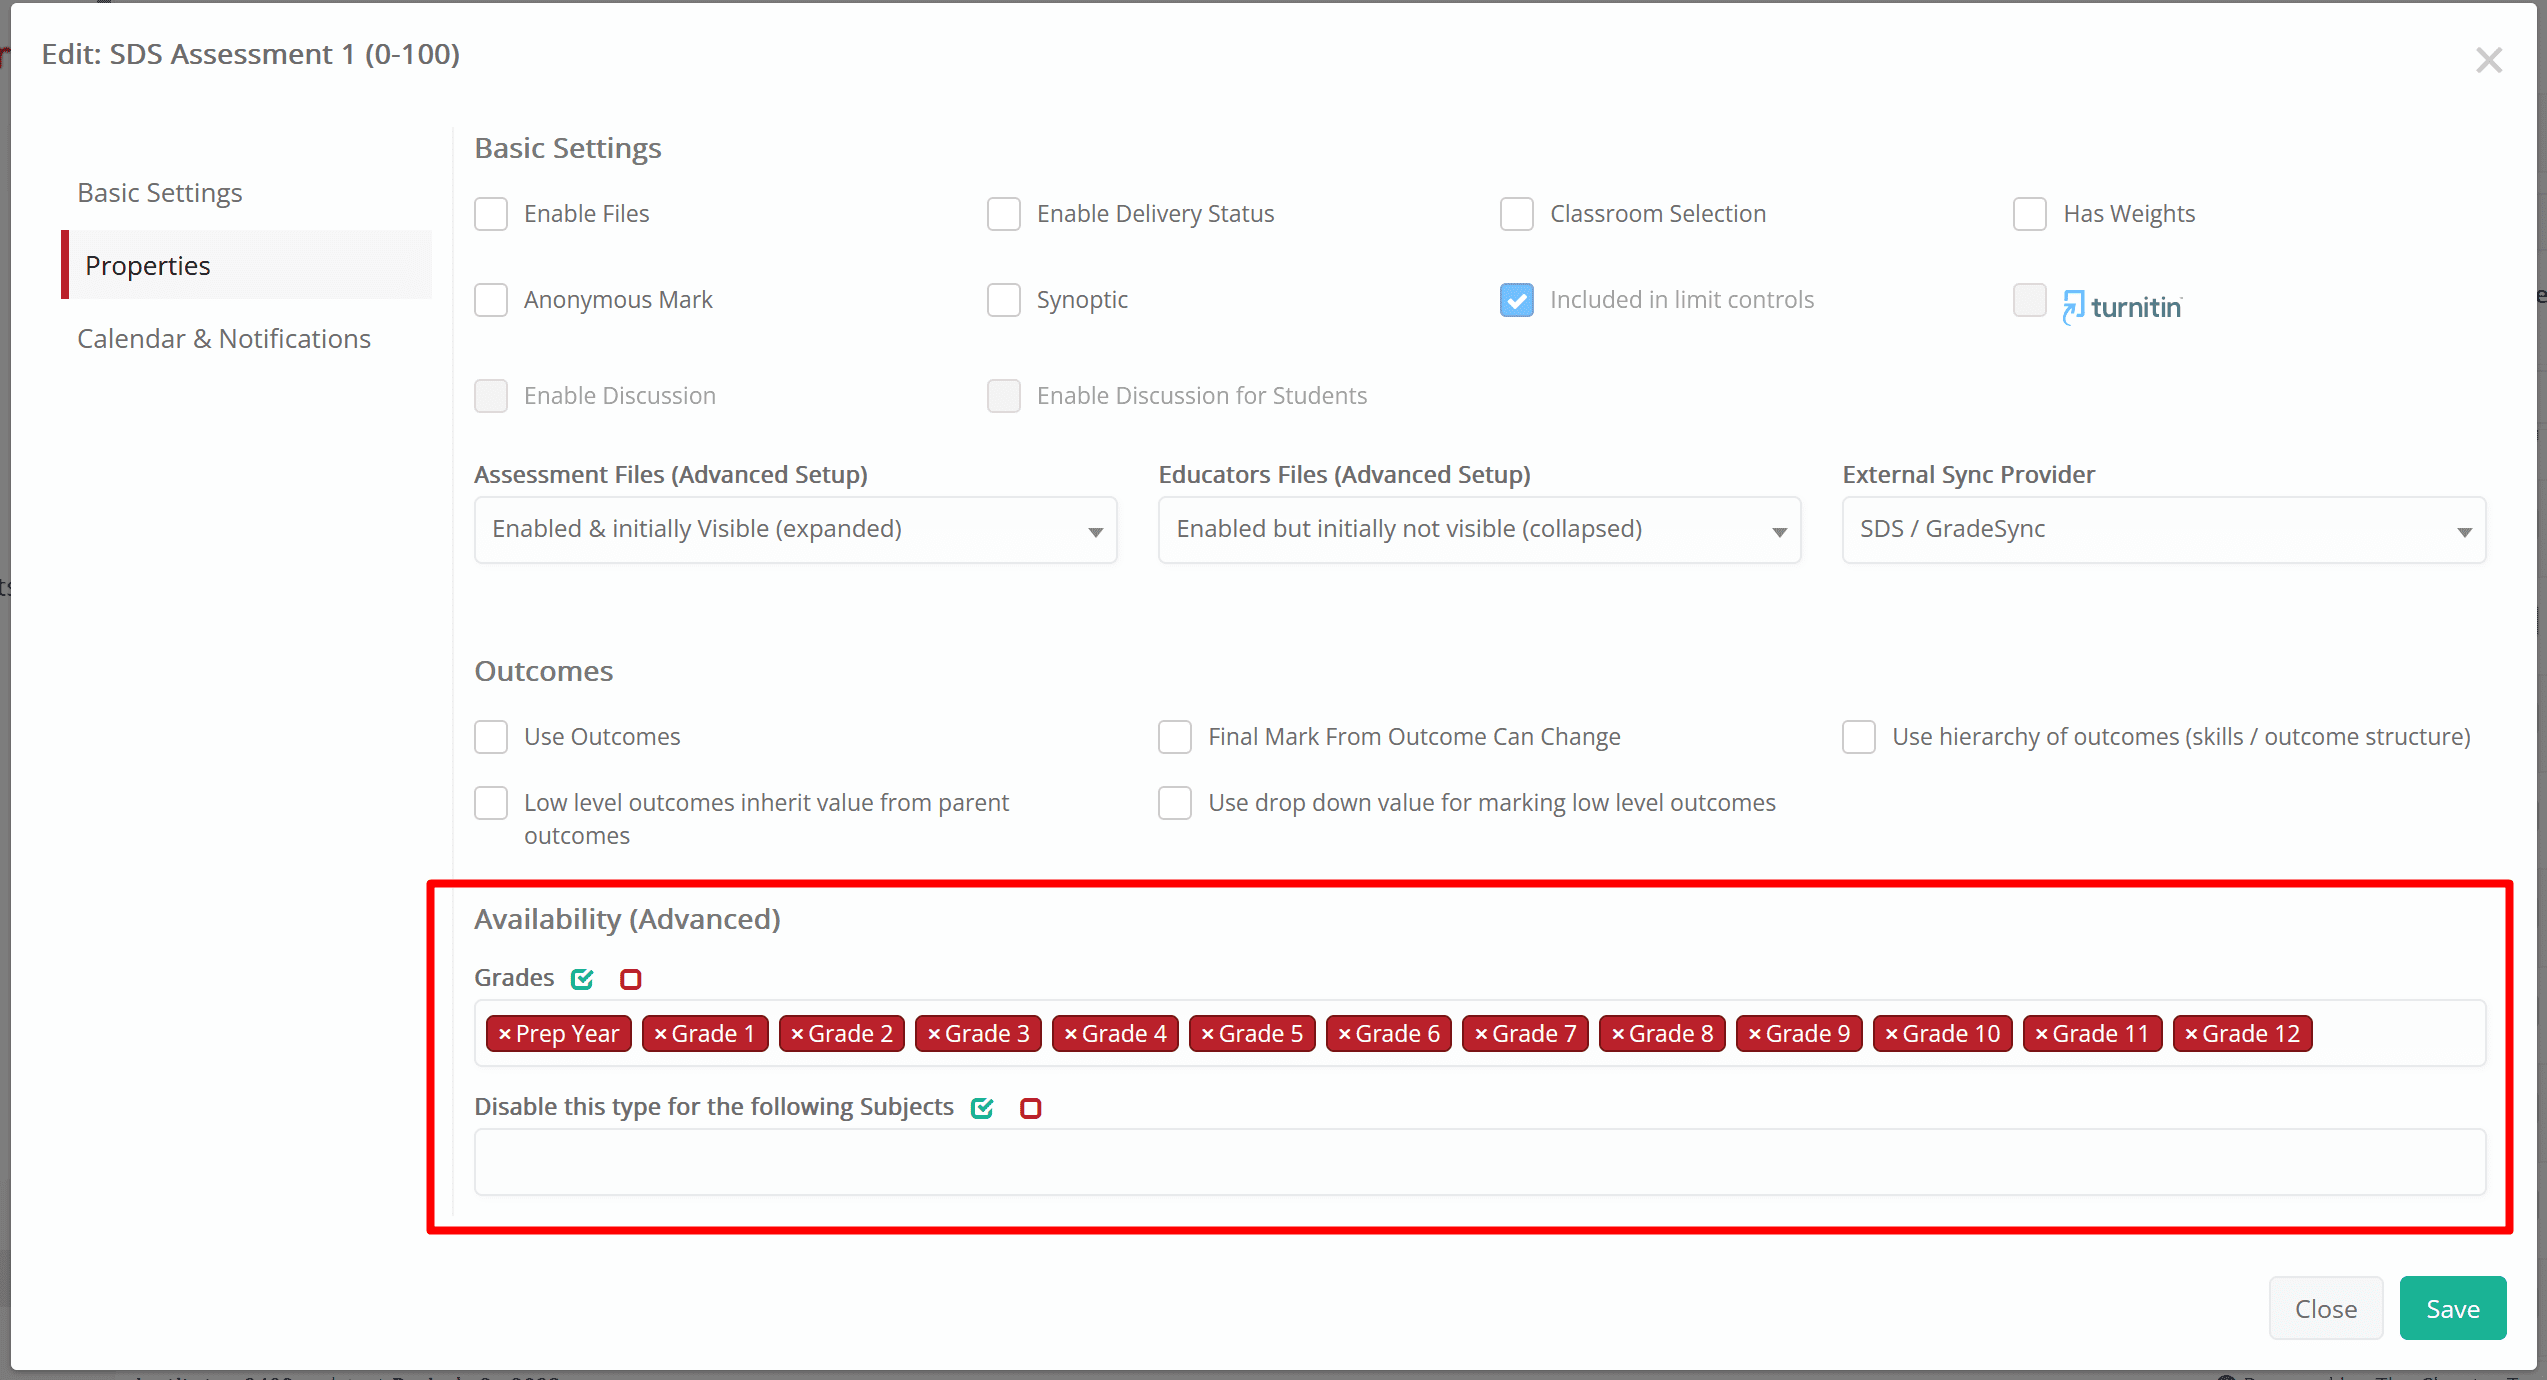Check Use Outcomes
The height and width of the screenshot is (1380, 2547).
click(491, 737)
